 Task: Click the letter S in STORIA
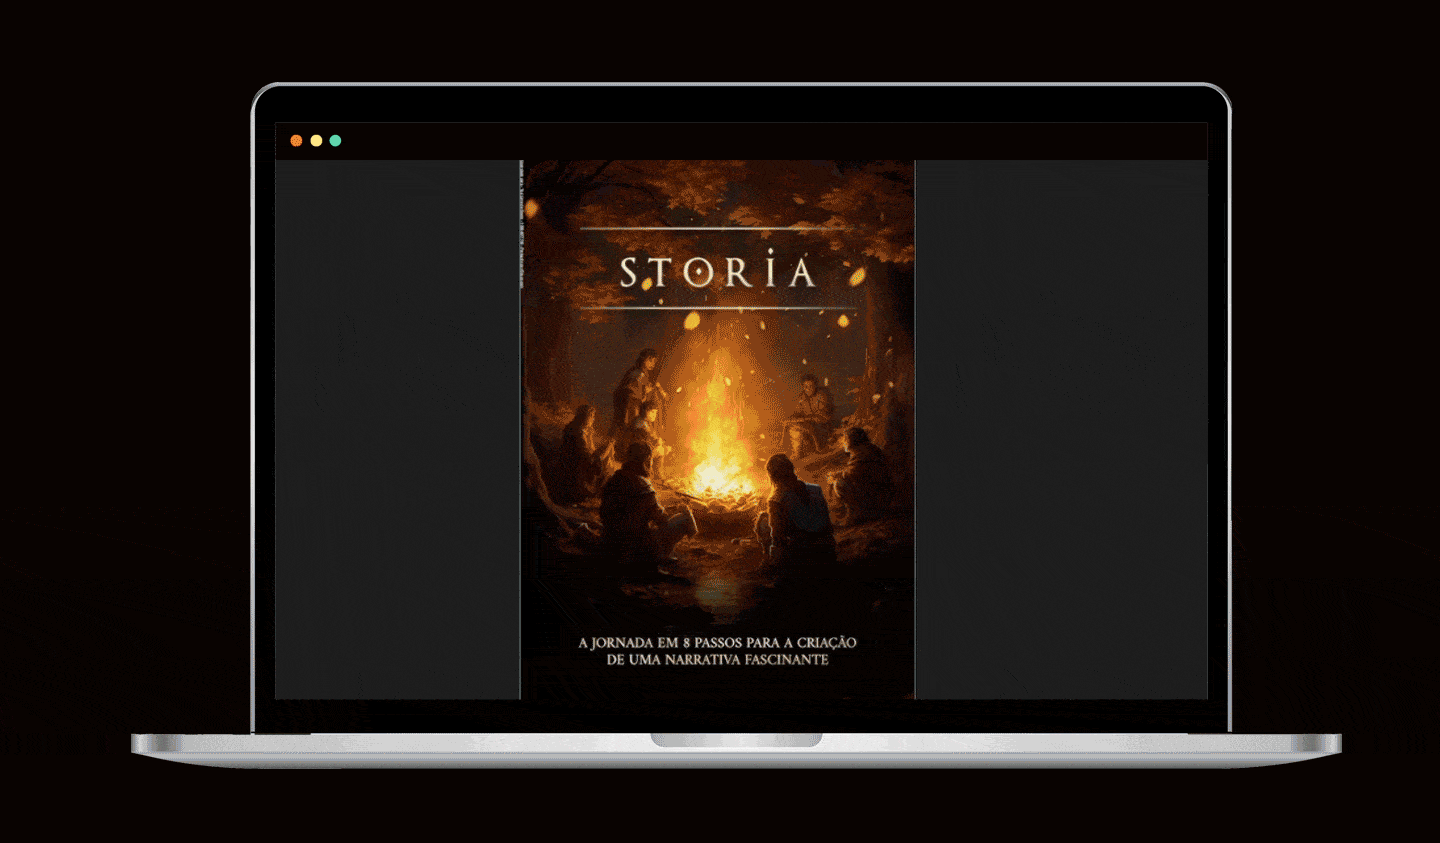(629, 274)
